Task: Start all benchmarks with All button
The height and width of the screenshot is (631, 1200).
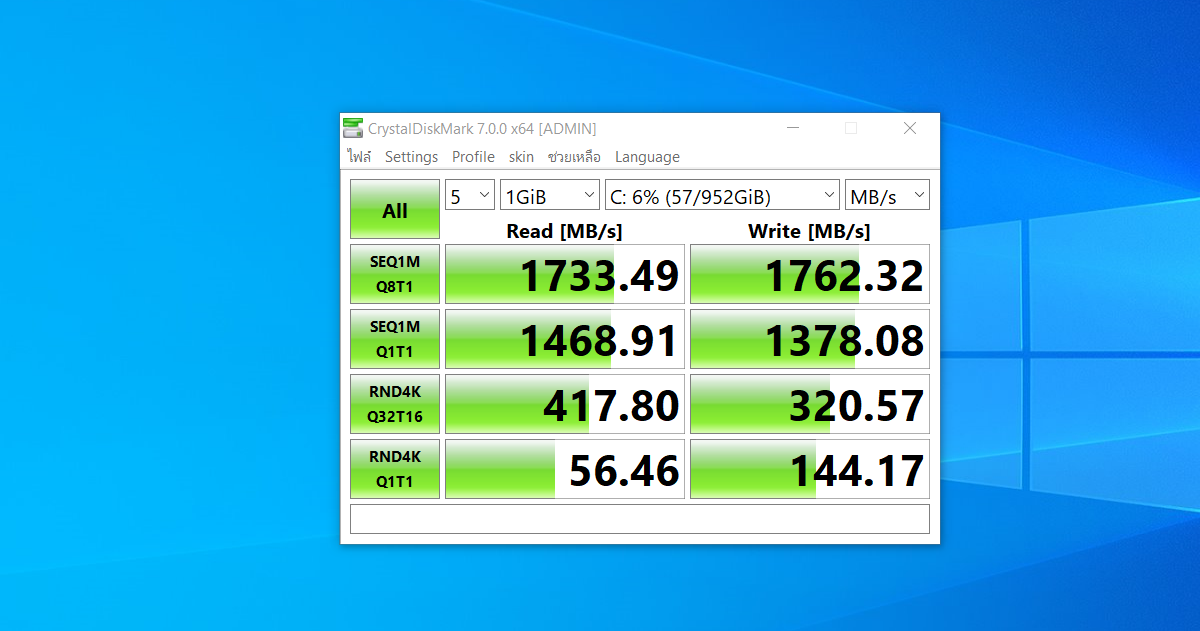Action: click(395, 210)
